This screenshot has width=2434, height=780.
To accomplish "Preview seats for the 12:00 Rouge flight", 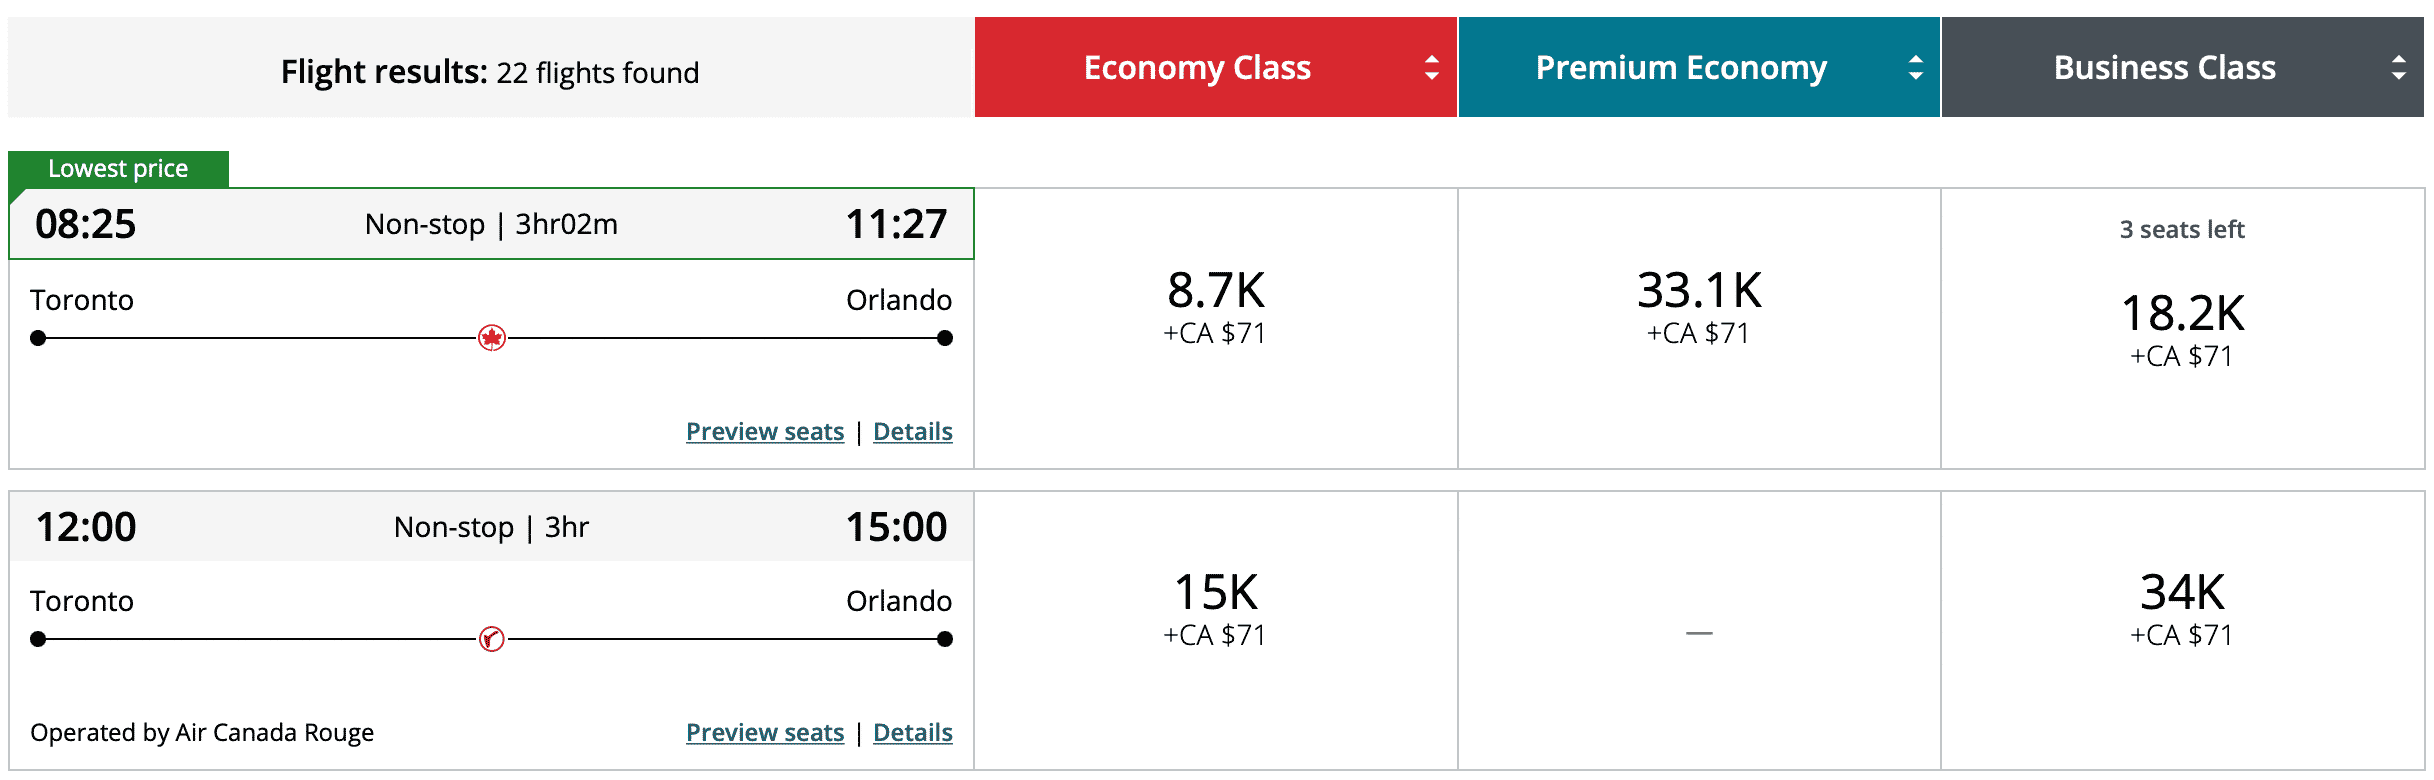I will [x=765, y=733].
